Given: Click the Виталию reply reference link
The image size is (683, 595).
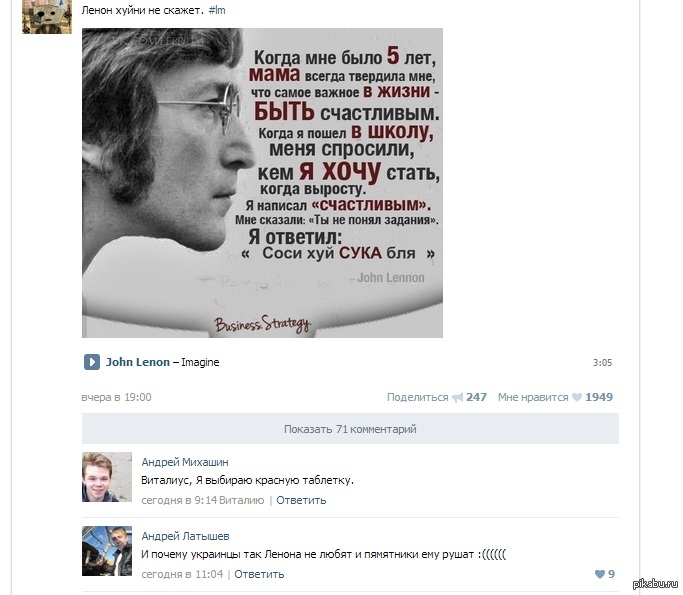Looking at the screenshot, I should click(241, 500).
